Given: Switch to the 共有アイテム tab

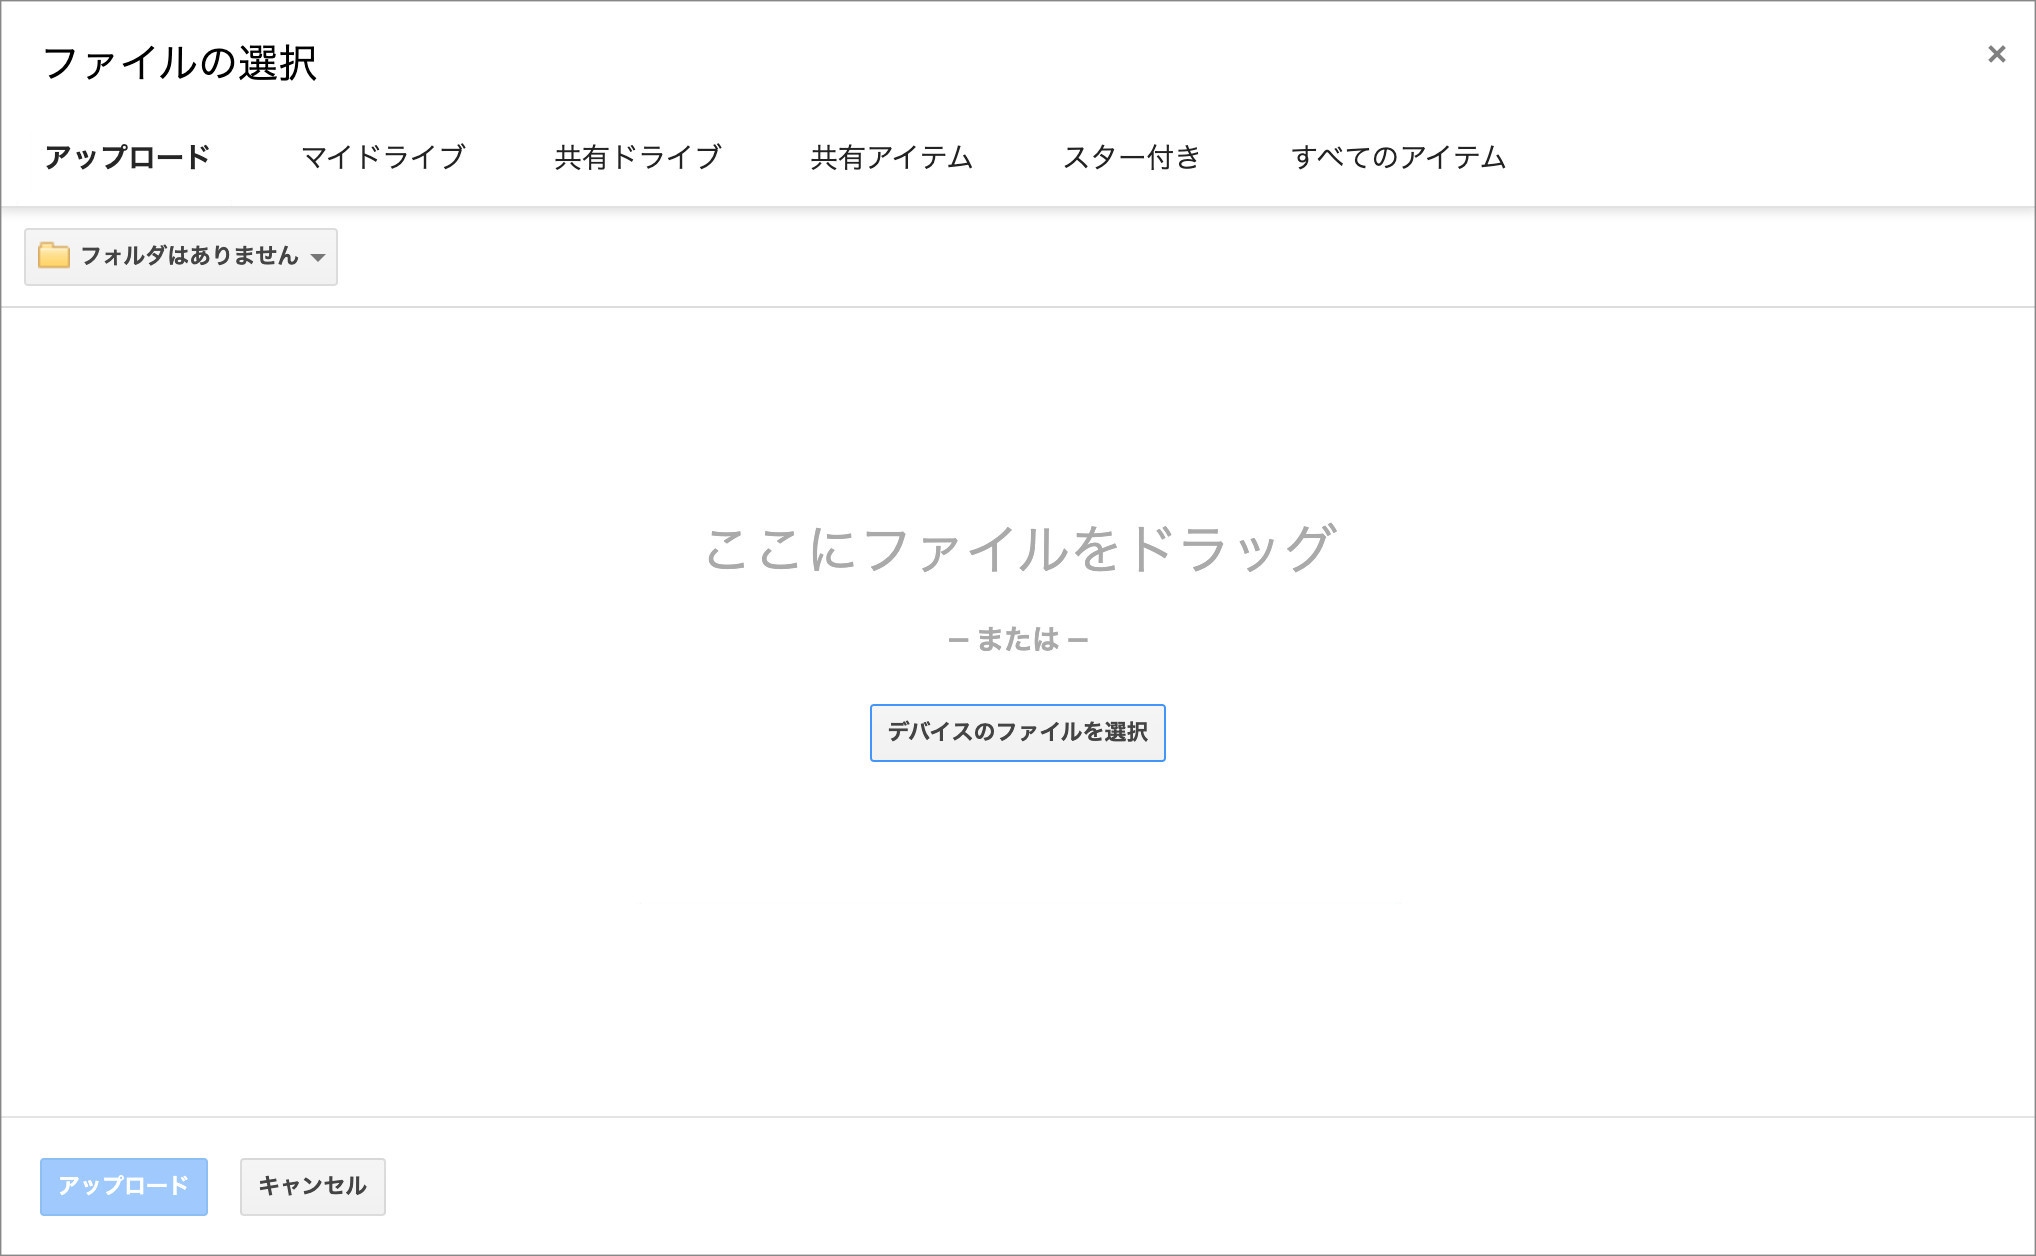Looking at the screenshot, I should (x=892, y=157).
